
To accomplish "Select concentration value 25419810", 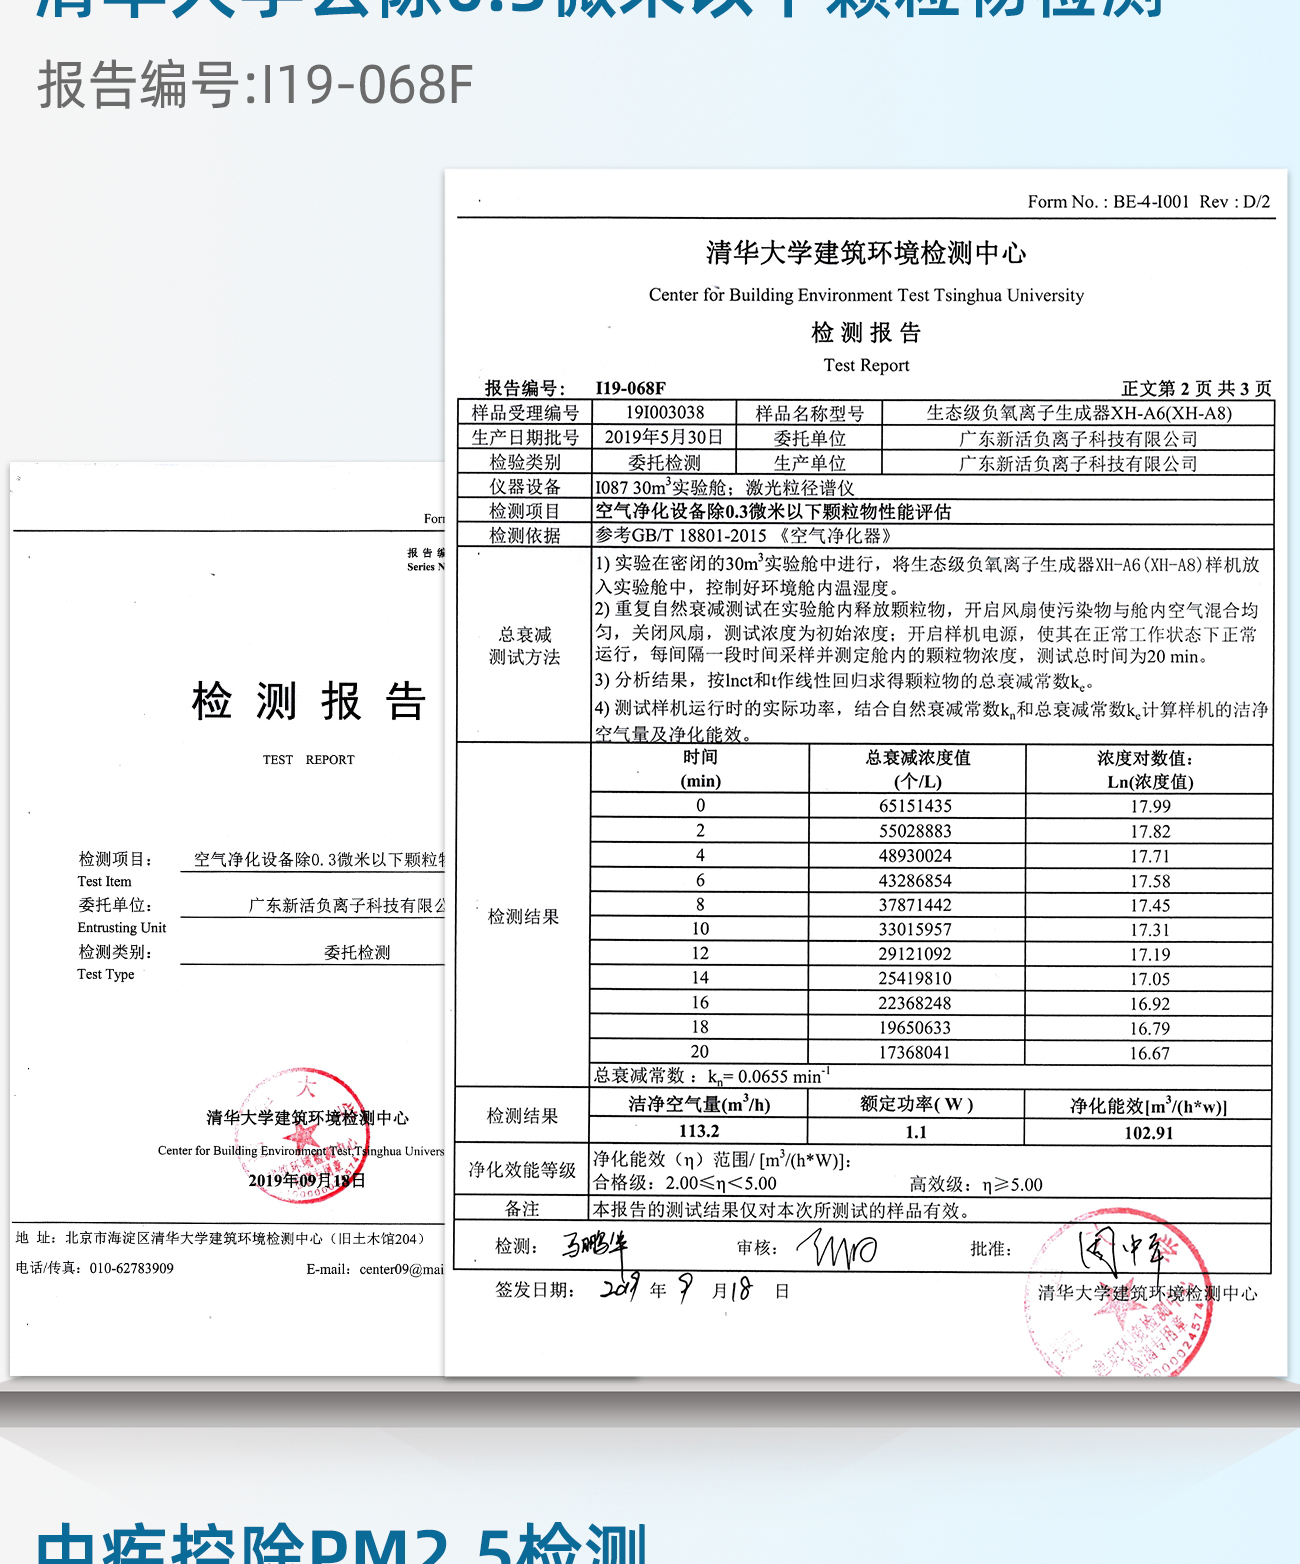I will tap(915, 978).
